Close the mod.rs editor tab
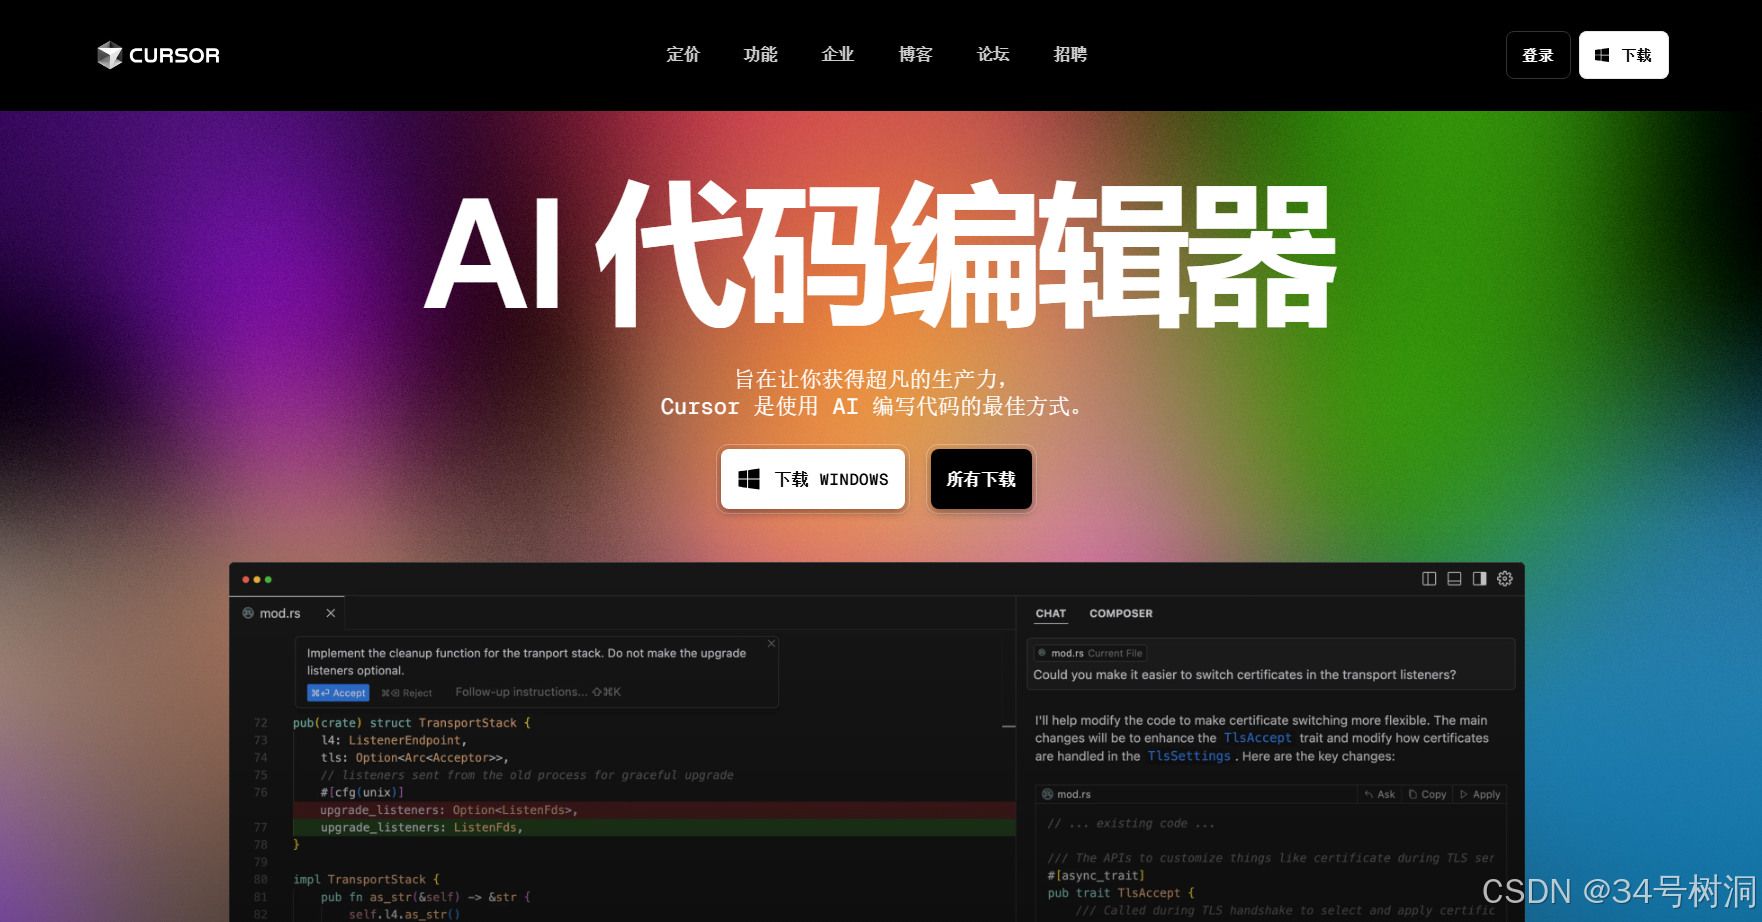 pyautogui.click(x=331, y=613)
